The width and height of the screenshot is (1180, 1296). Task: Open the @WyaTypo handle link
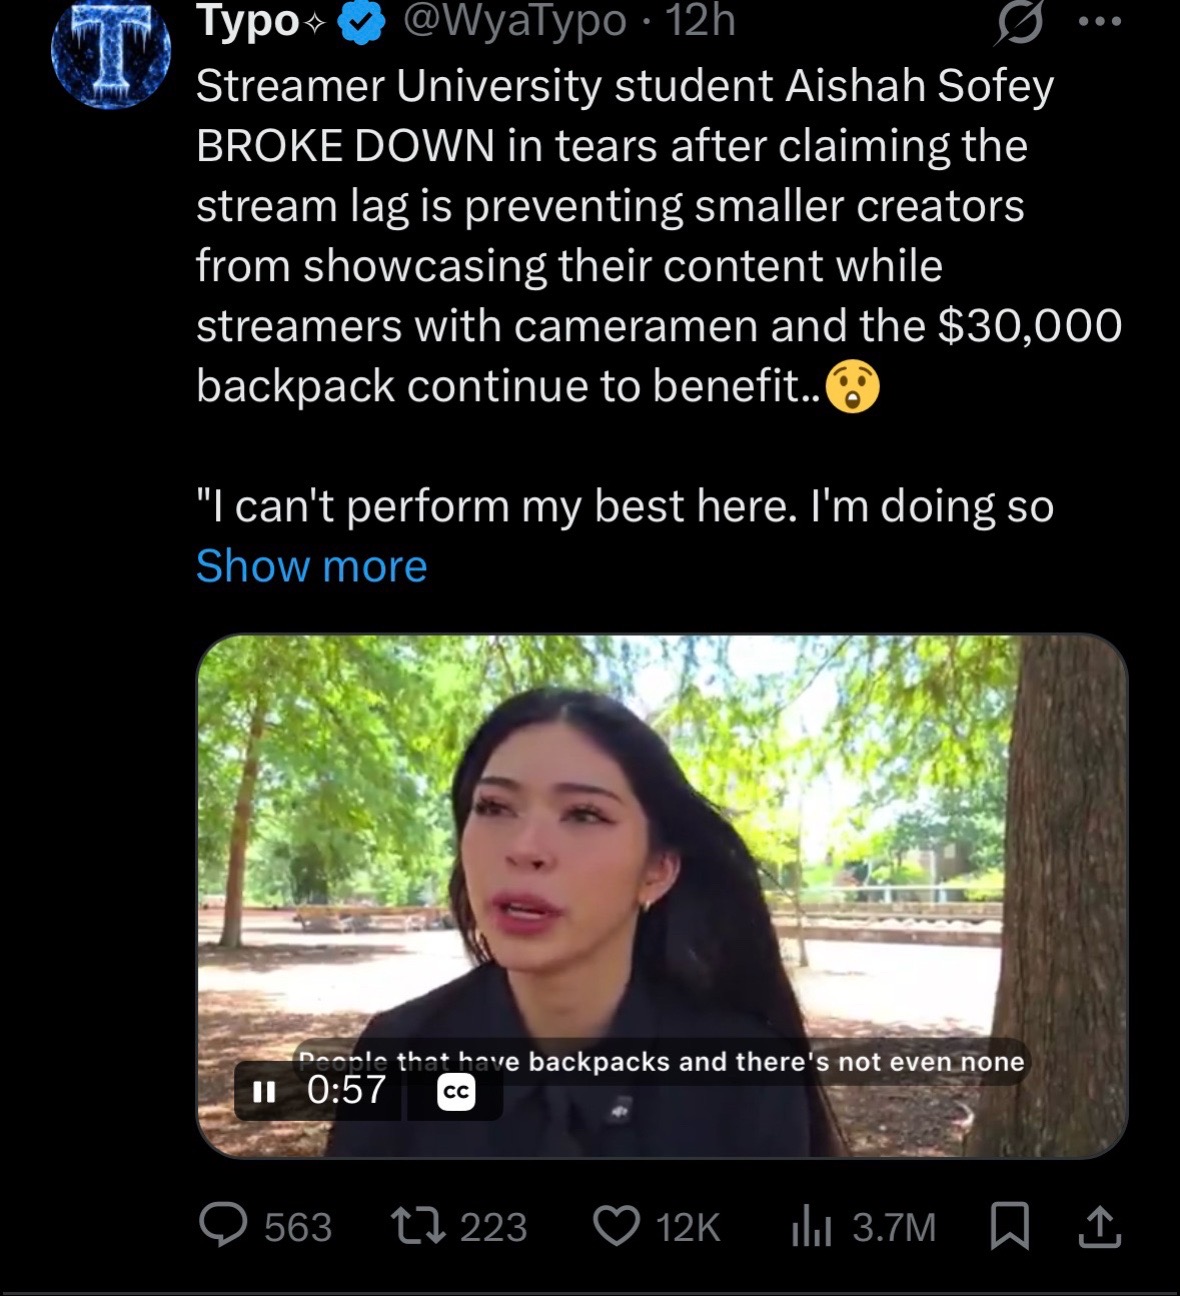[514, 22]
